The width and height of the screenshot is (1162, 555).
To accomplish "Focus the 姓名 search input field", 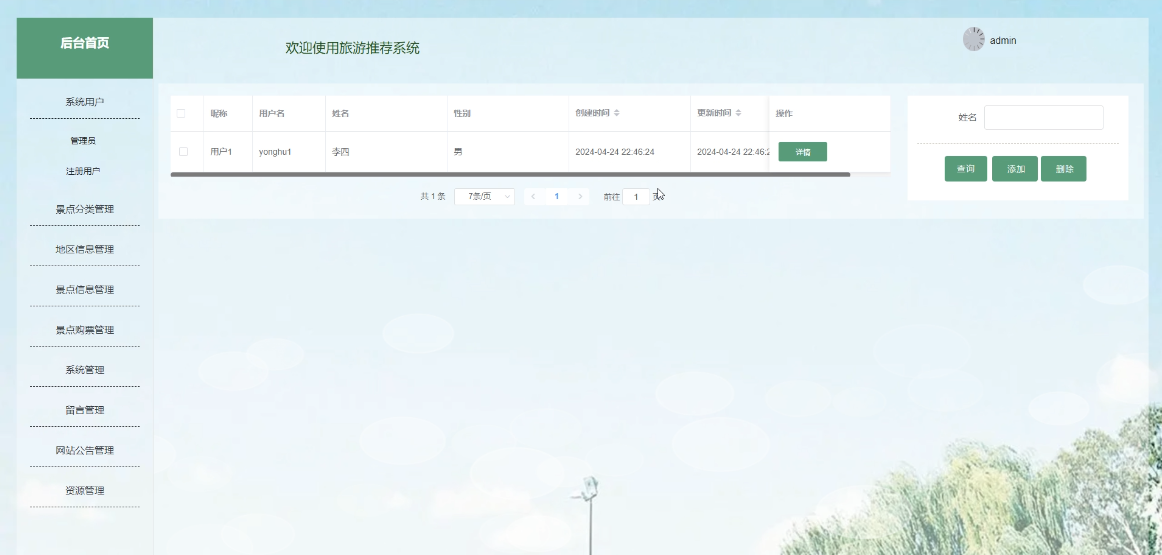I will coord(1043,117).
